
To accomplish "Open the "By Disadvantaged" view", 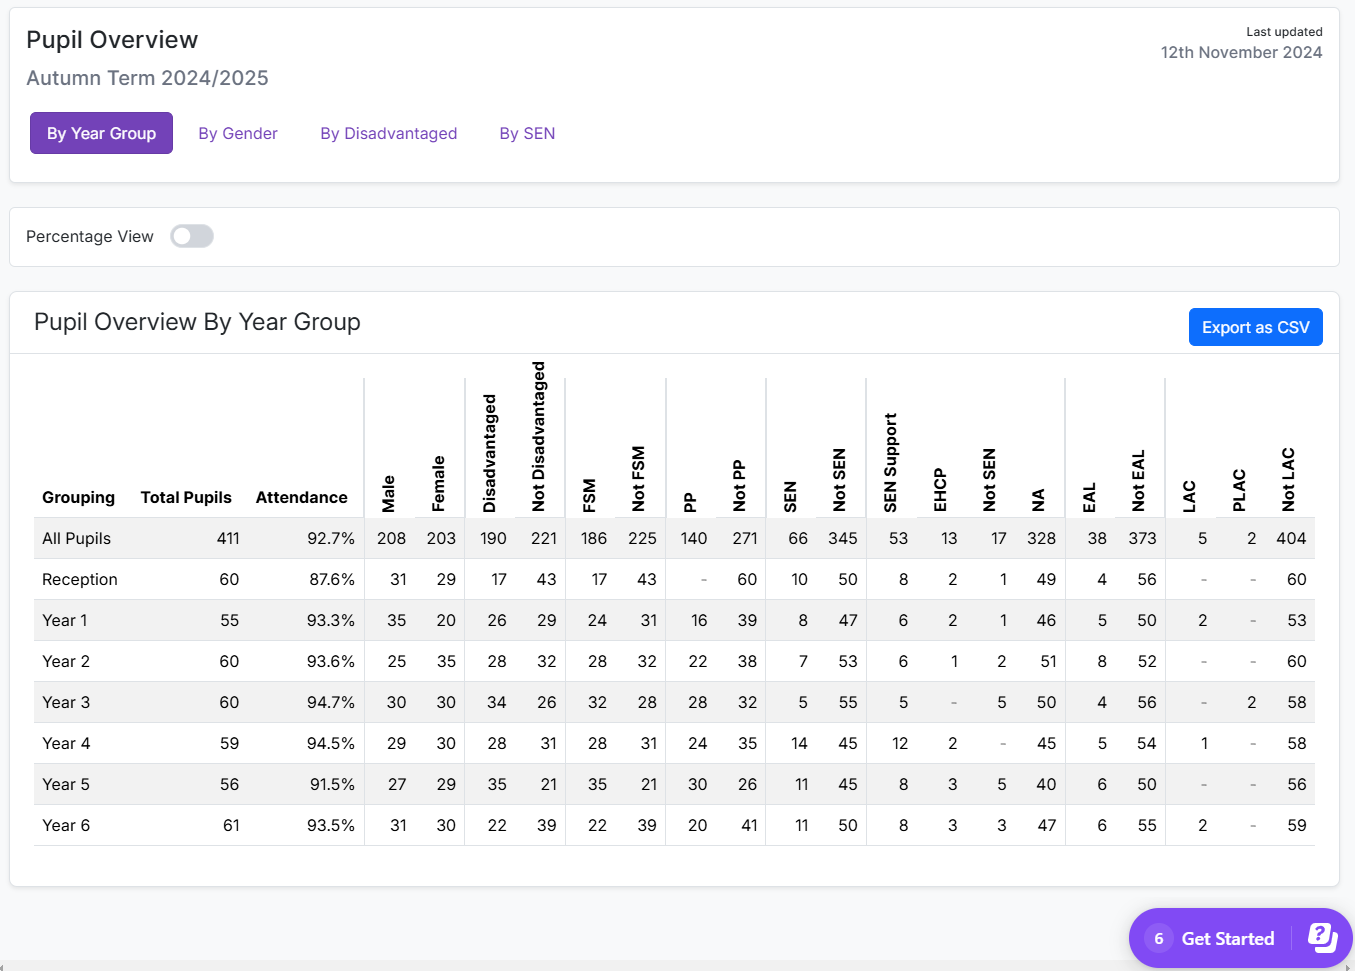I will coord(388,132).
